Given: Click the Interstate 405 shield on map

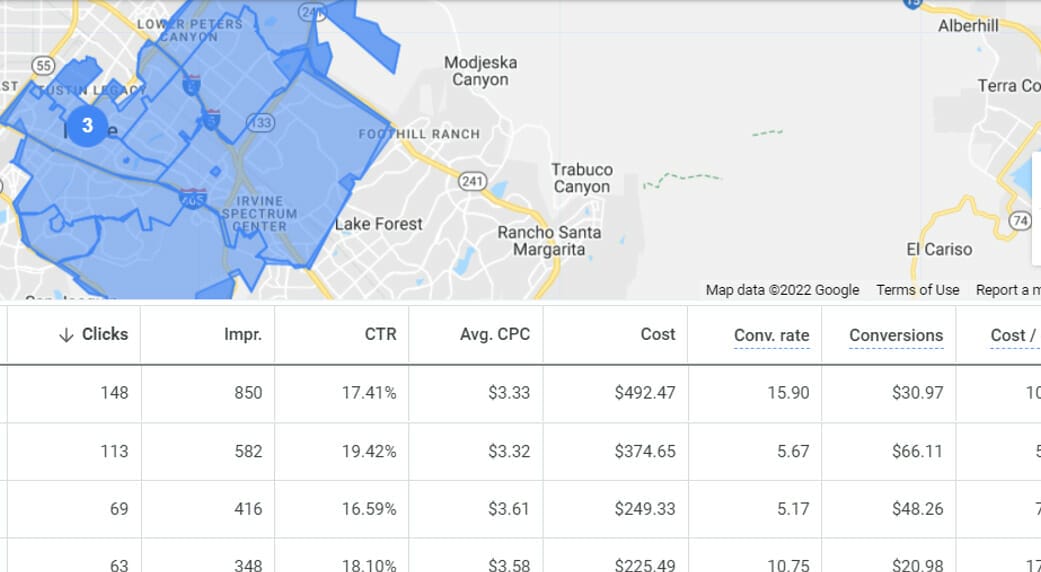Looking at the screenshot, I should [194, 198].
